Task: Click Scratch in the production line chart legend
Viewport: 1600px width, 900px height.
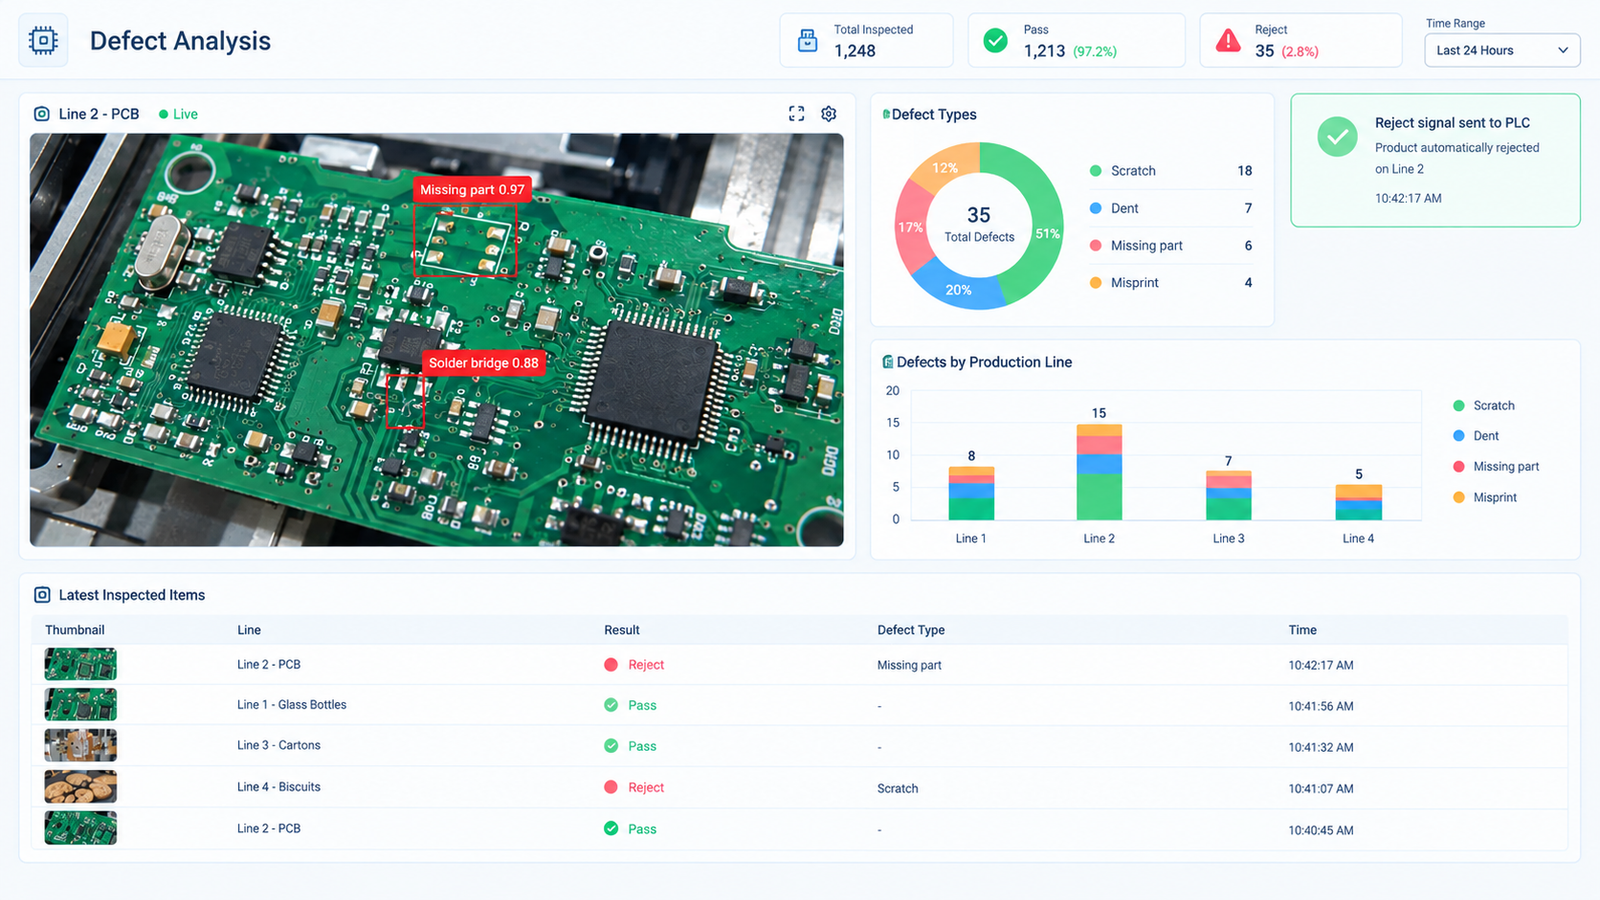Action: tap(1483, 406)
